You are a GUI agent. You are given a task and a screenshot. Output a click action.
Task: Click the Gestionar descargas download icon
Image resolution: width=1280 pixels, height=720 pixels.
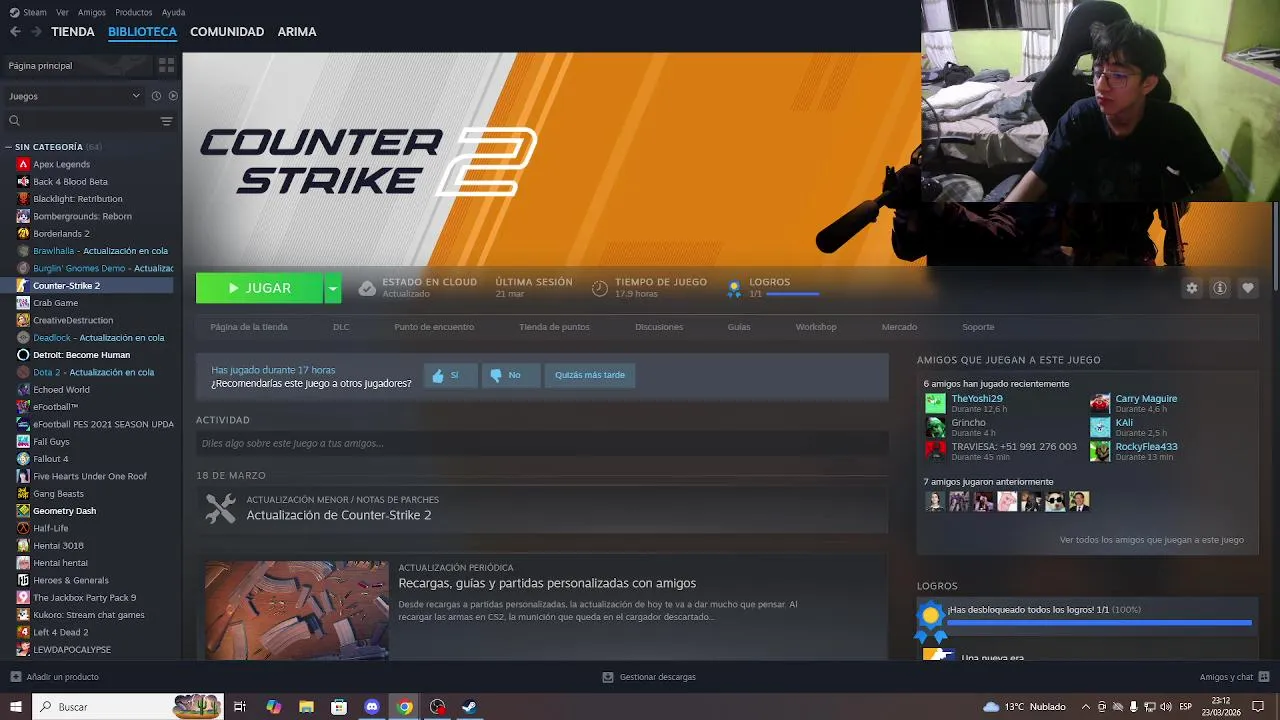point(607,677)
